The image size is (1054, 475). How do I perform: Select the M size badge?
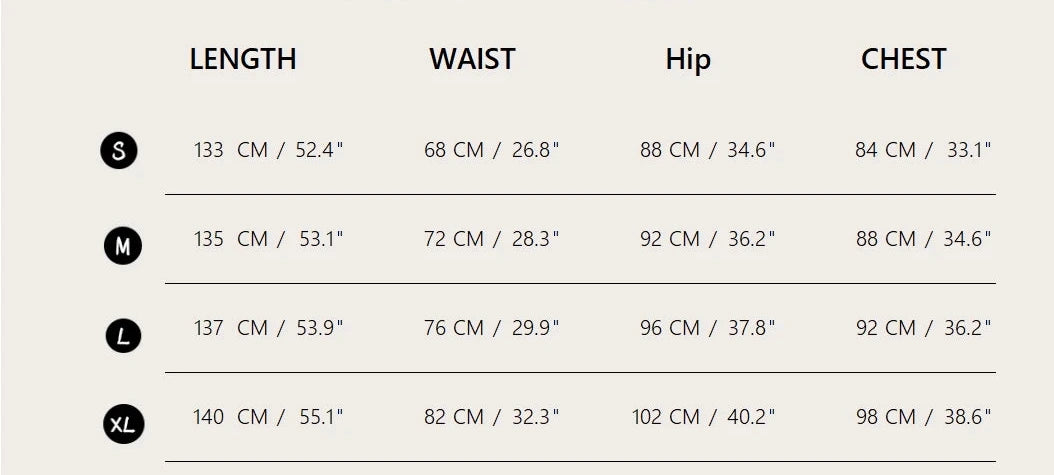click(x=123, y=245)
